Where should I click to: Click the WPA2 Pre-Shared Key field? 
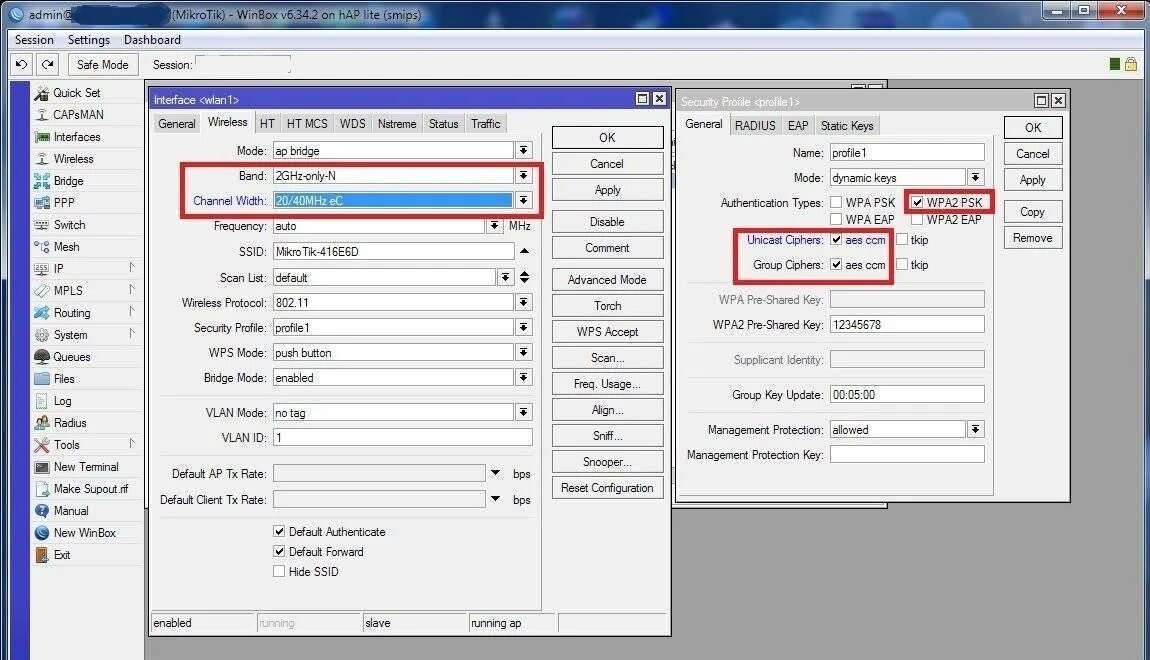(x=907, y=324)
